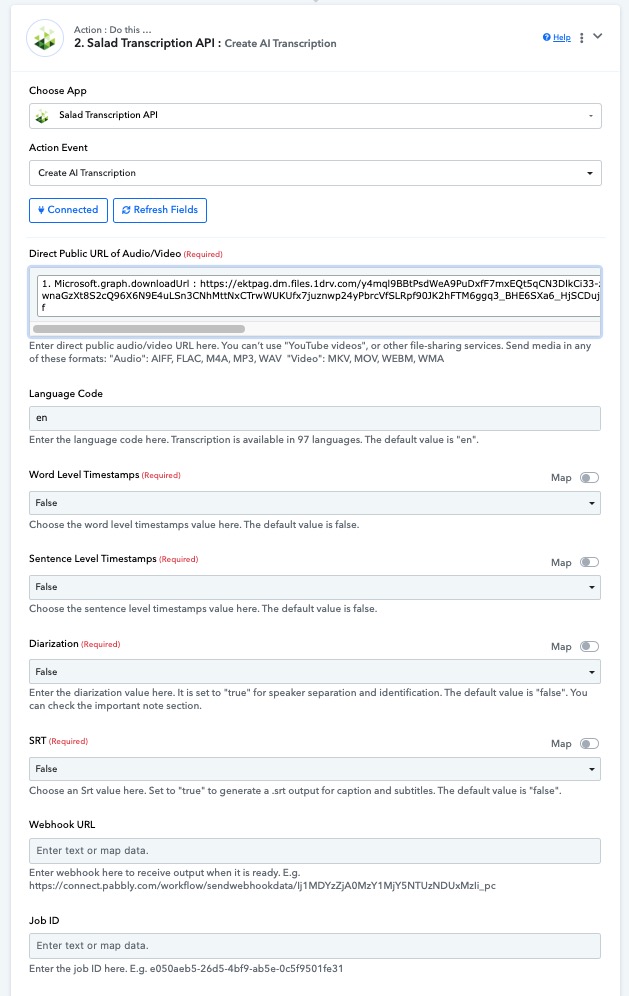This screenshot has width=629, height=996.
Task: Toggle Map switch for Word Level Timestamps
Action: tap(590, 478)
